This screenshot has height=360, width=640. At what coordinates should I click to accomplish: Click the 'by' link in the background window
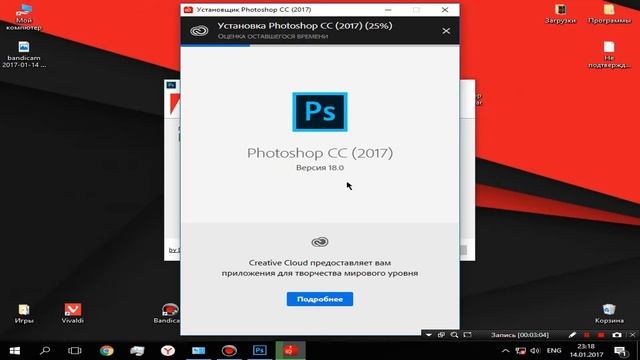click(173, 250)
